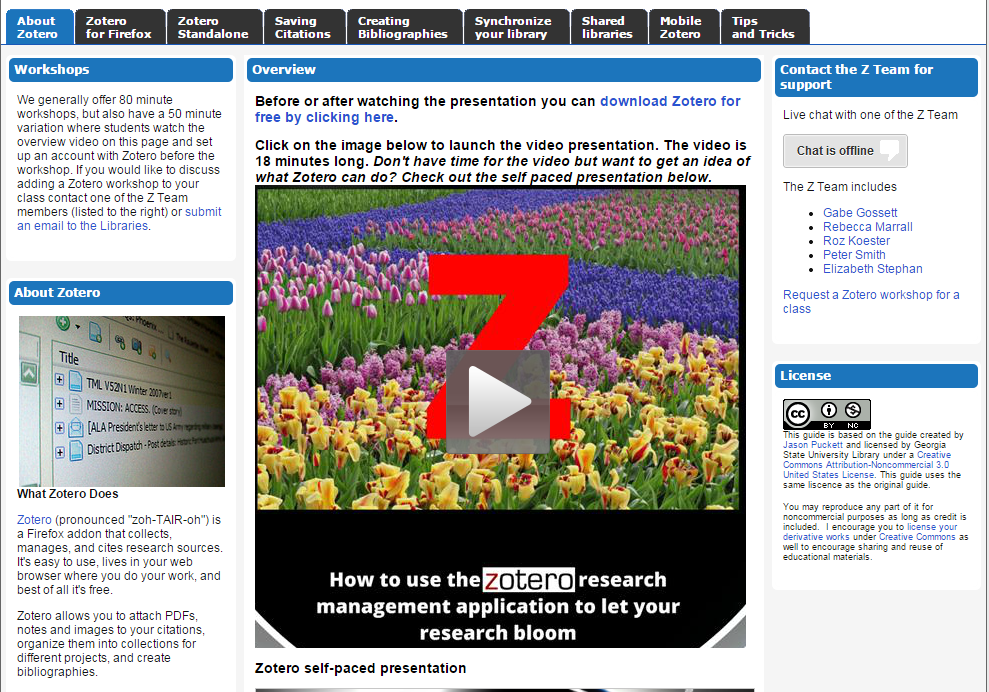The image size is (989, 692).
Task: Open Tips and Tricks tab
Action: click(764, 27)
